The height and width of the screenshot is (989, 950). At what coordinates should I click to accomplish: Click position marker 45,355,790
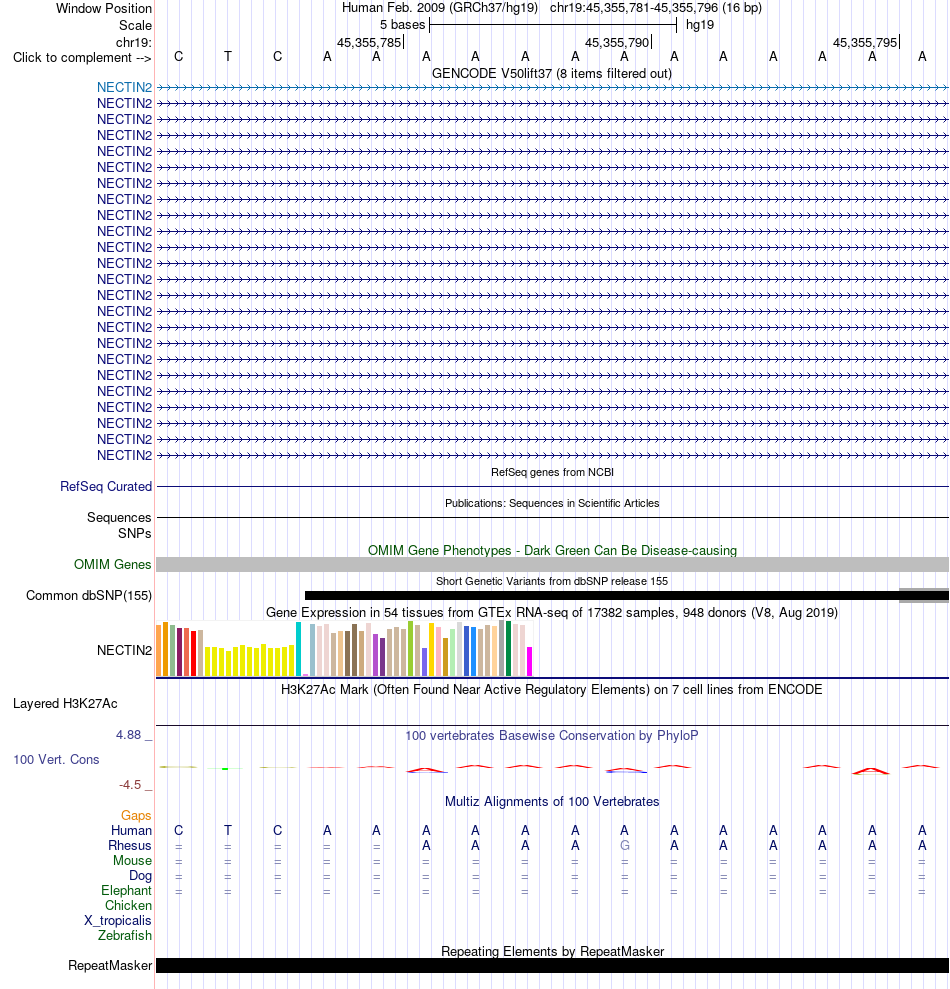tap(618, 42)
